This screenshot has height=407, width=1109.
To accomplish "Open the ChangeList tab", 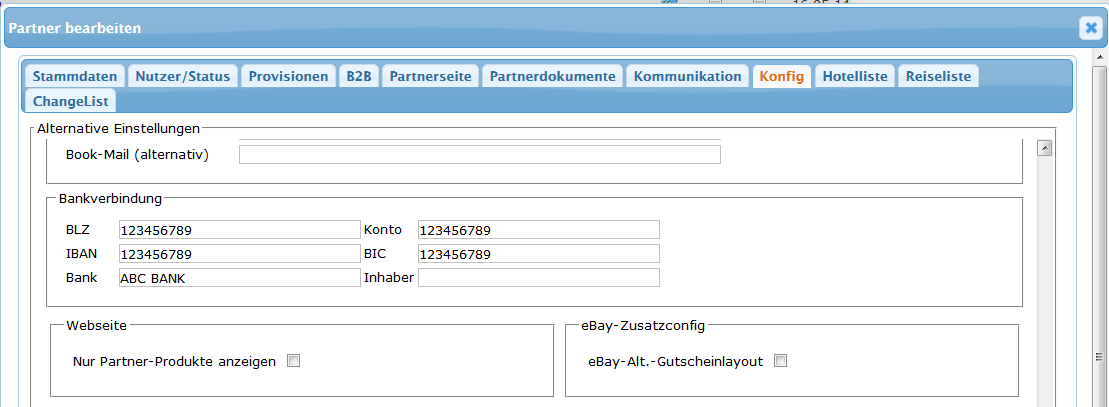I will pyautogui.click(x=70, y=101).
